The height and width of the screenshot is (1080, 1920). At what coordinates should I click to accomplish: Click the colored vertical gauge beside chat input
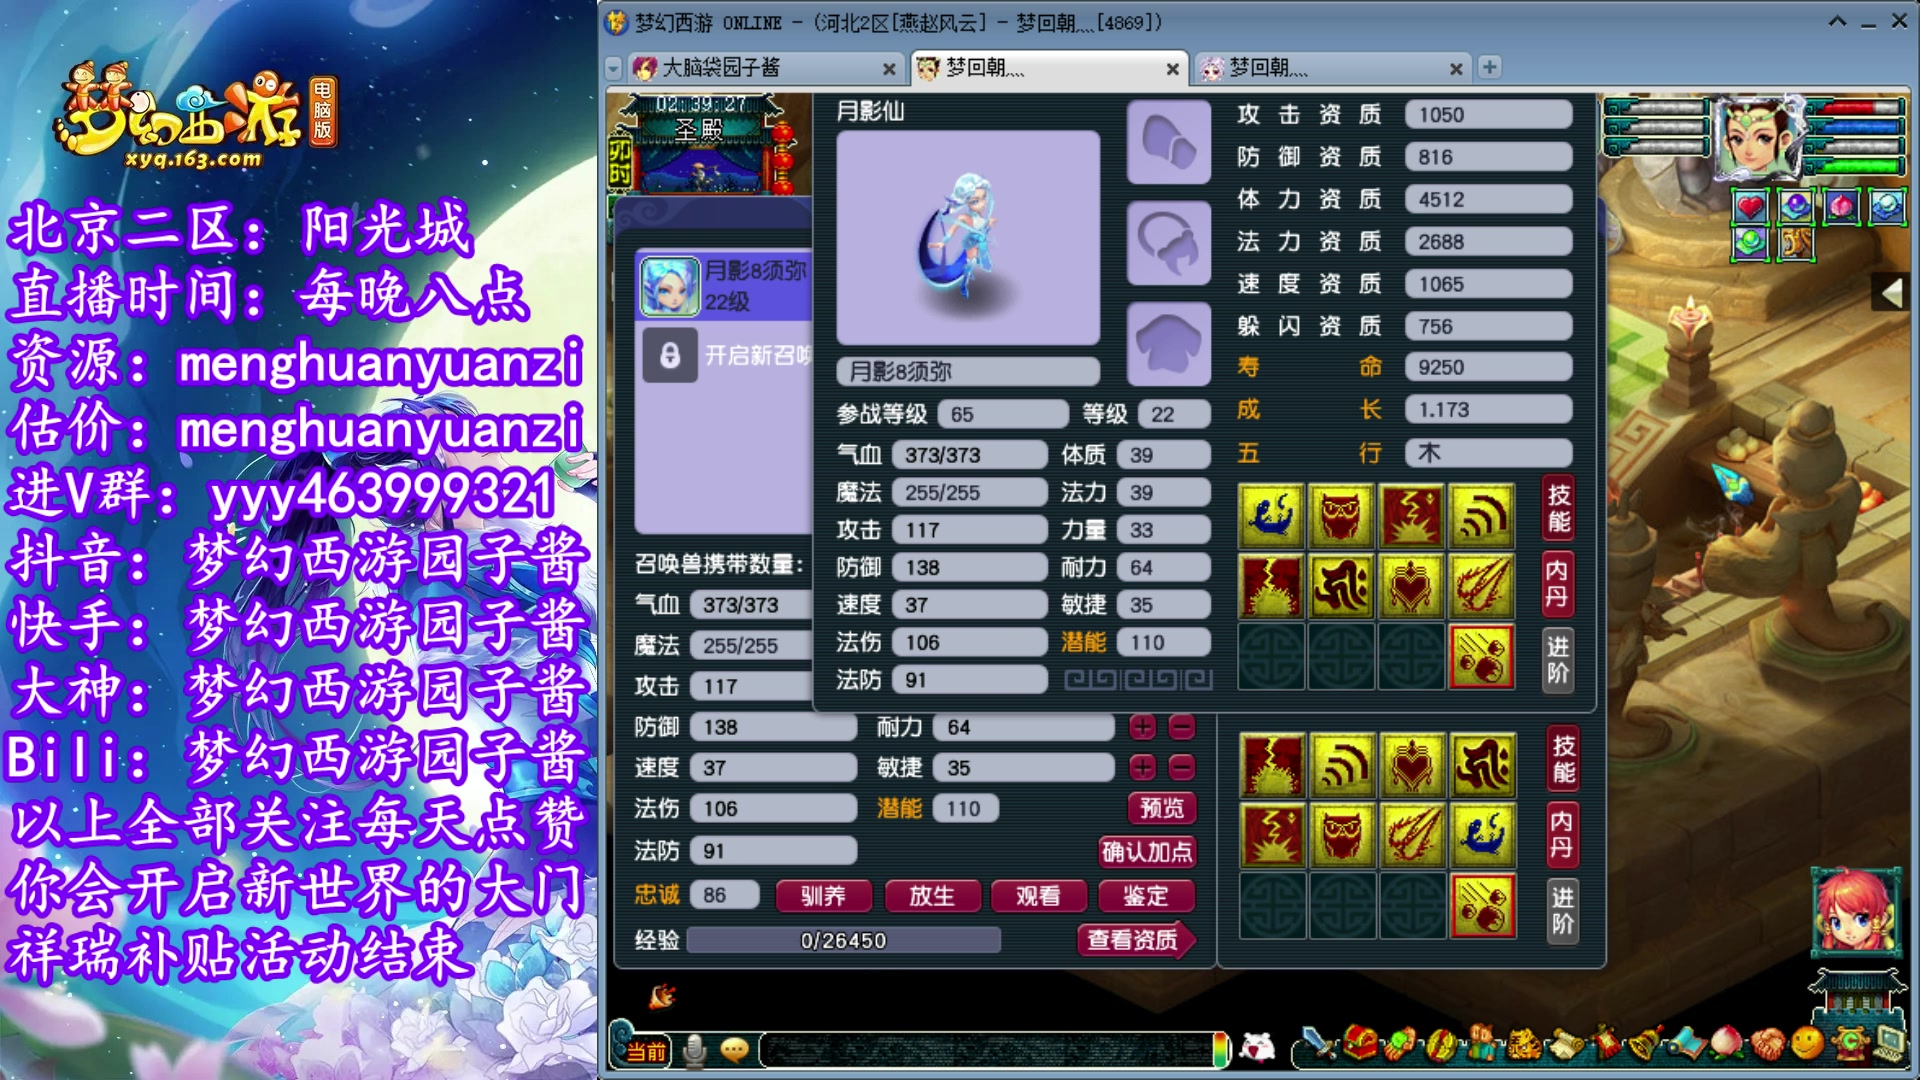pos(1220,1050)
